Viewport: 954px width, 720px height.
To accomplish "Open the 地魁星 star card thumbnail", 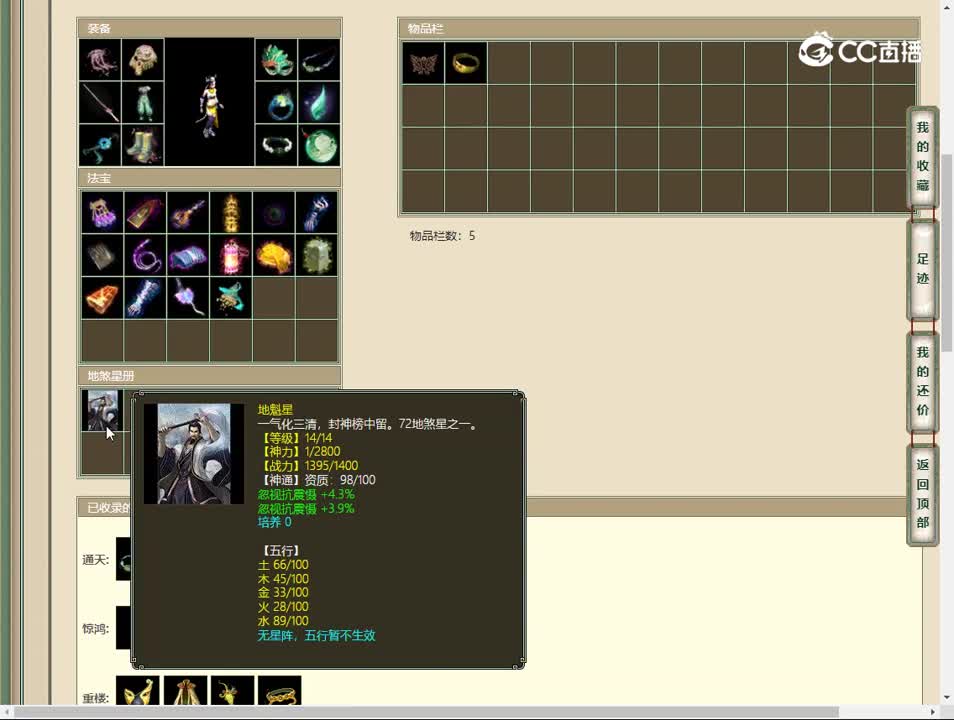I will (102, 411).
